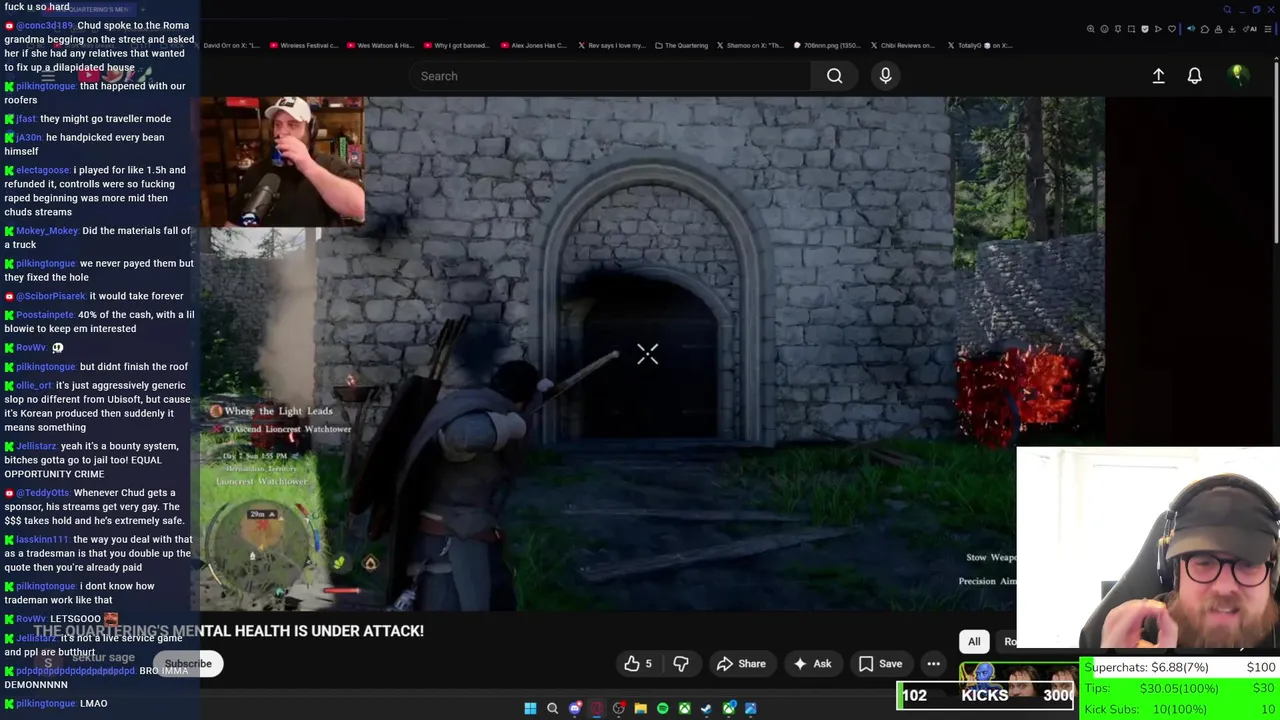Click chat username 'Mokey_Mokey'
Viewport: 1280px width, 720px height.
[x=46, y=231]
